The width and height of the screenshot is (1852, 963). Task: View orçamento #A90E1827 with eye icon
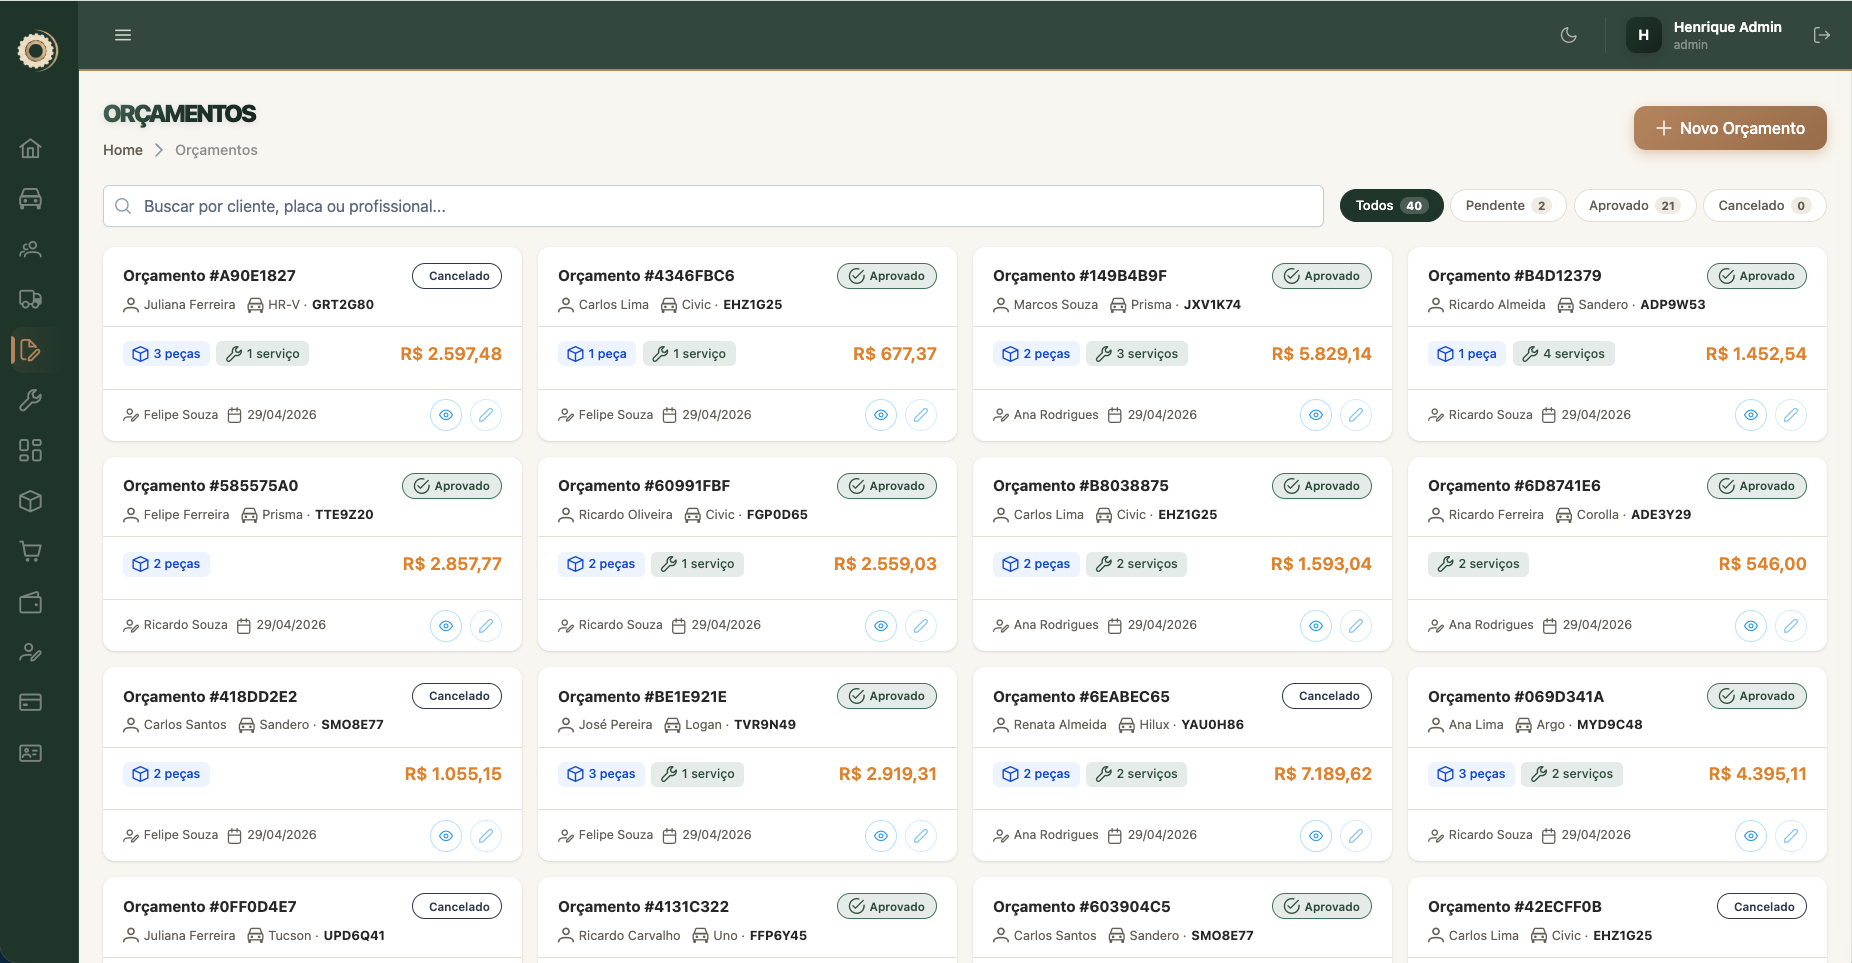pos(446,415)
